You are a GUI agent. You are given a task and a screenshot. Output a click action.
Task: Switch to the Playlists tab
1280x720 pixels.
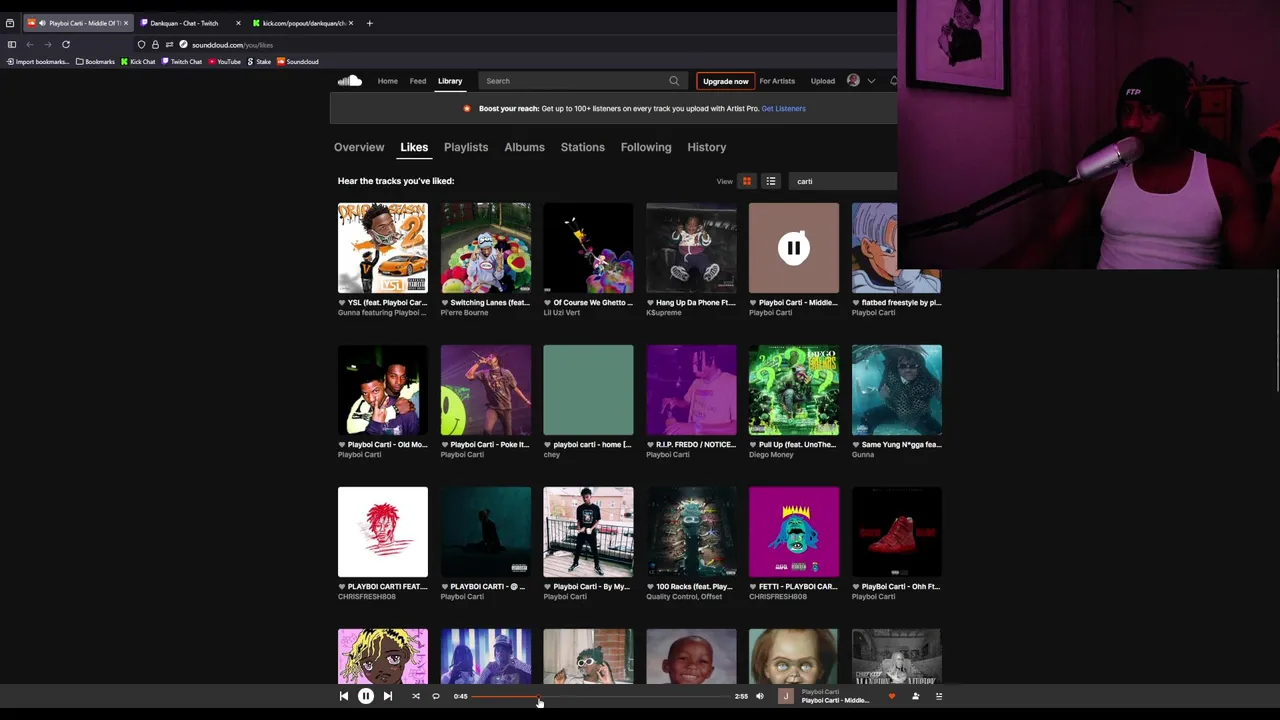(x=466, y=147)
